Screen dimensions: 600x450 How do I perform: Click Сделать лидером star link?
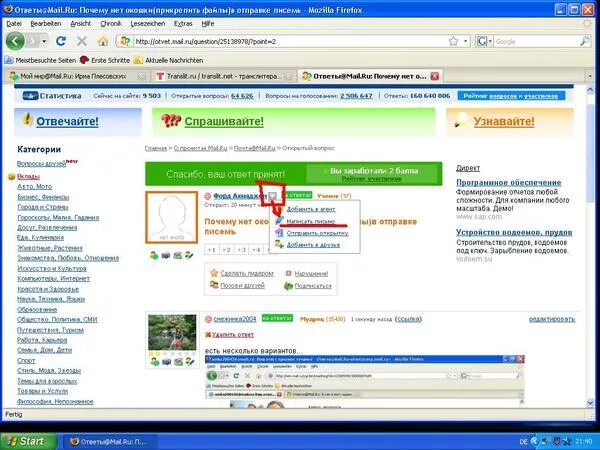point(247,273)
